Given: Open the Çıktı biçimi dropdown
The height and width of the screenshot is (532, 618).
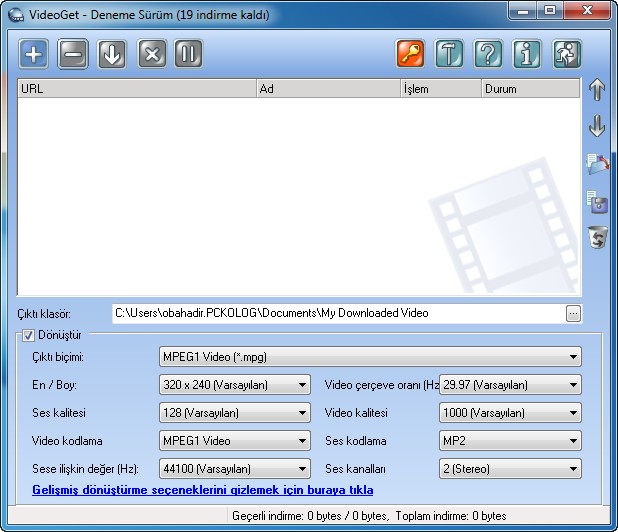Looking at the screenshot, I should point(370,357).
